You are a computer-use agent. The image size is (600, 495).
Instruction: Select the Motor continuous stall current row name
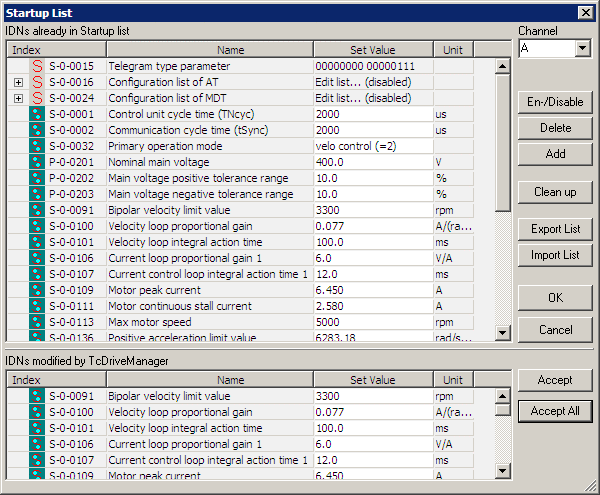pyautogui.click(x=180, y=306)
